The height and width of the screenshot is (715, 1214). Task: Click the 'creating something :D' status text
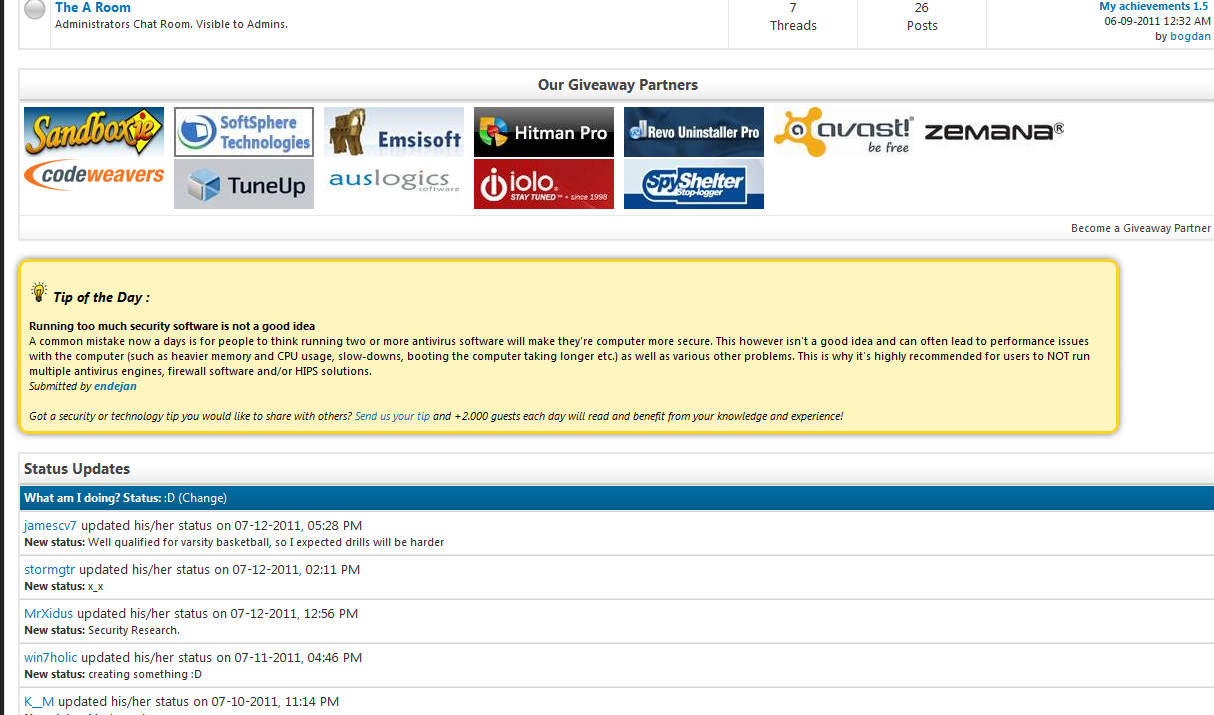click(x=144, y=674)
